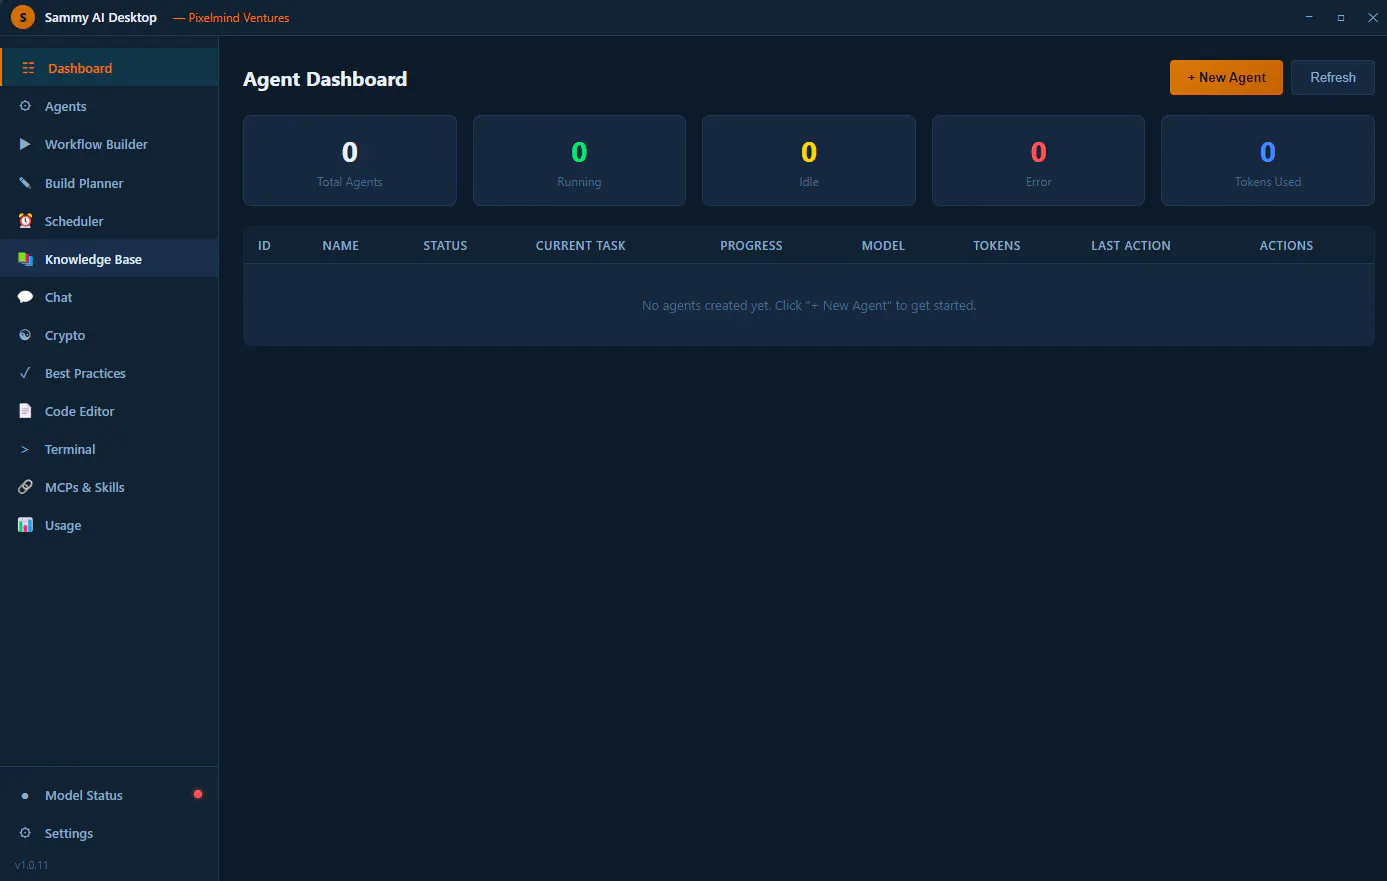Screen dimensions: 1387x881
Task: Click the Agents gear icon
Action: point(25,106)
